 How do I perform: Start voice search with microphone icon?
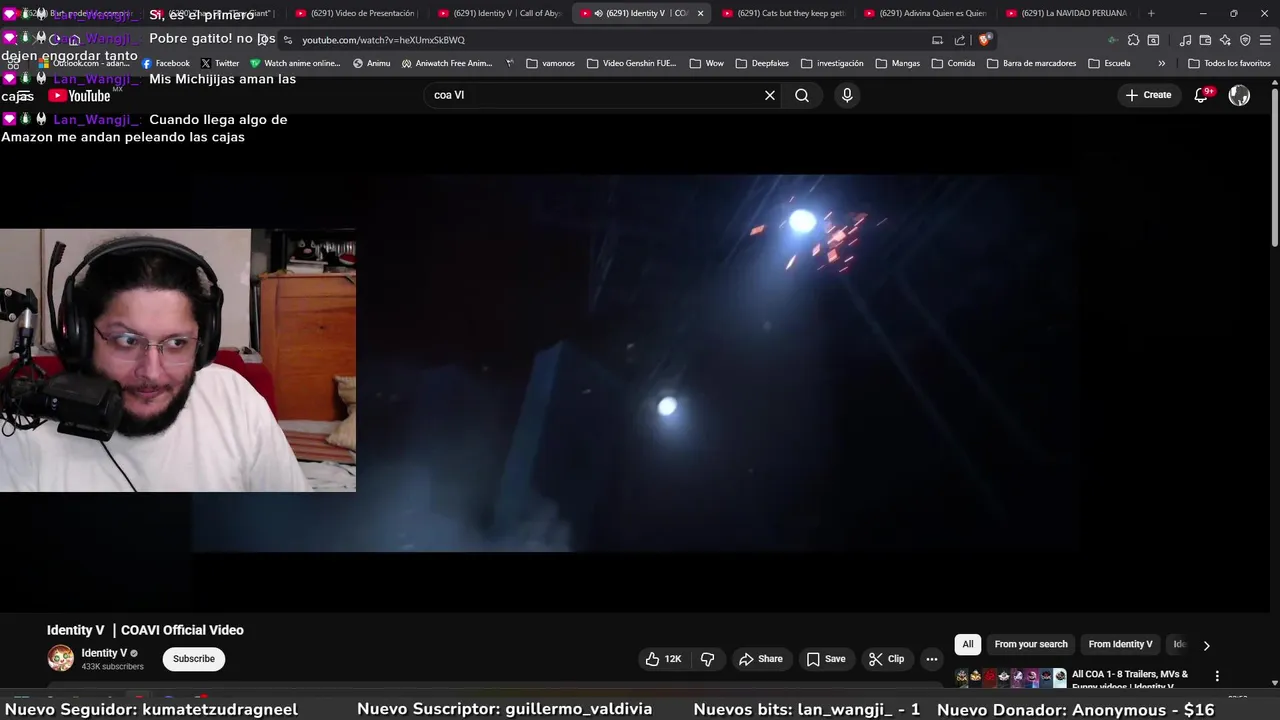(847, 95)
